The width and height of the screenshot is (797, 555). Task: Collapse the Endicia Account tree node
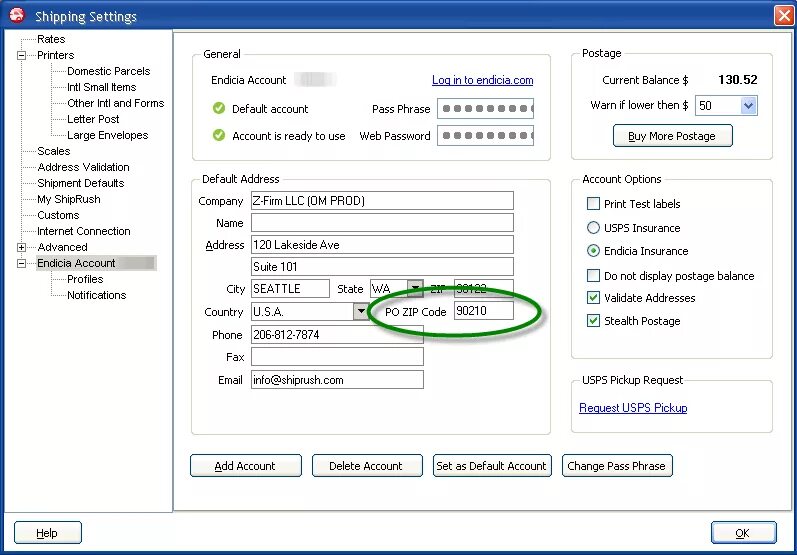tap(21, 263)
